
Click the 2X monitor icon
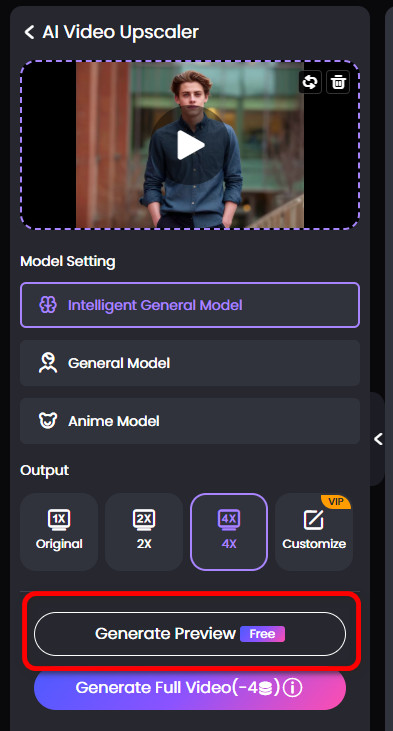tap(144, 520)
